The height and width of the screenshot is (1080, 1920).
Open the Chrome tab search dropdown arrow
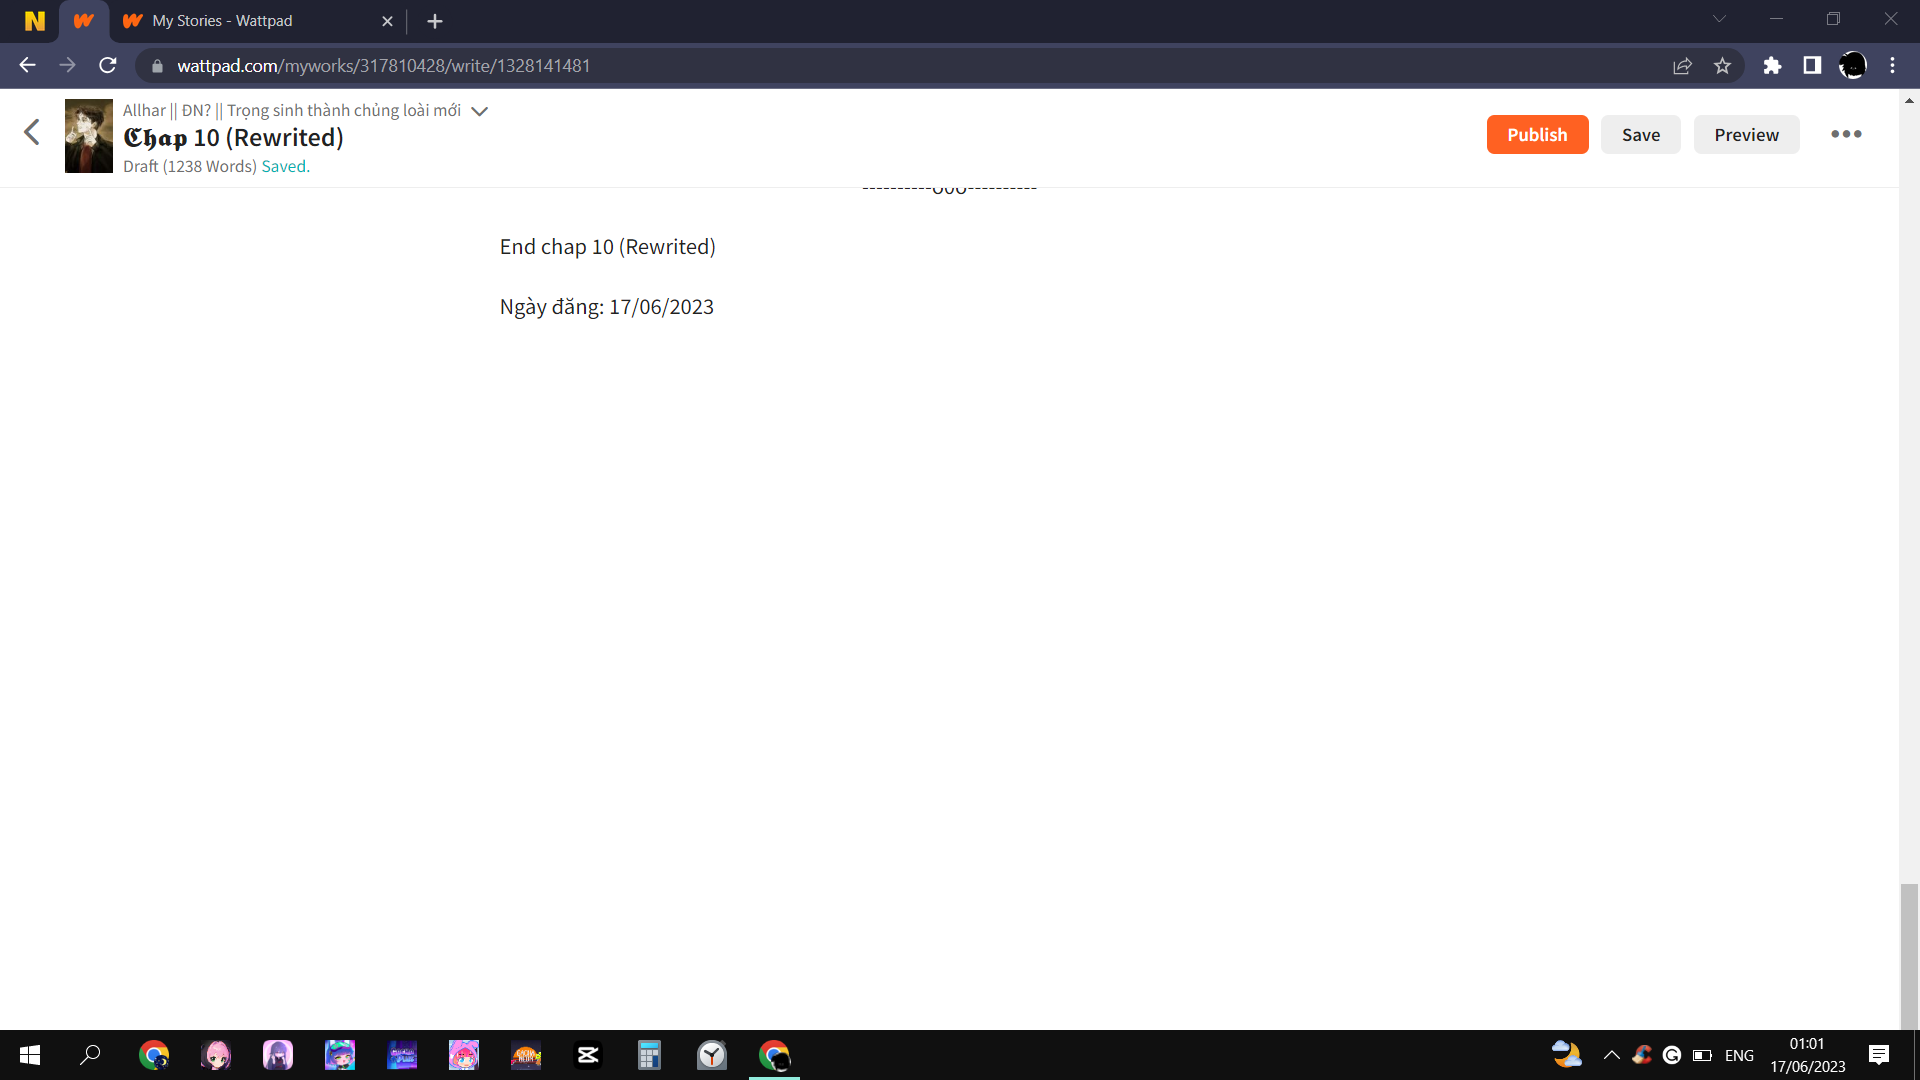click(x=1719, y=19)
